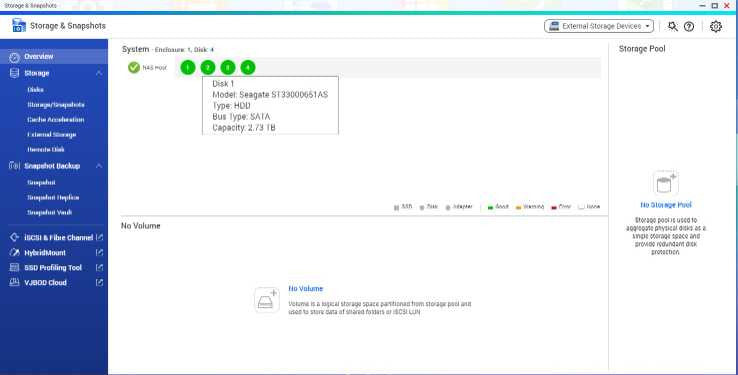Click the VJBOD Cloud icon

coord(15,282)
